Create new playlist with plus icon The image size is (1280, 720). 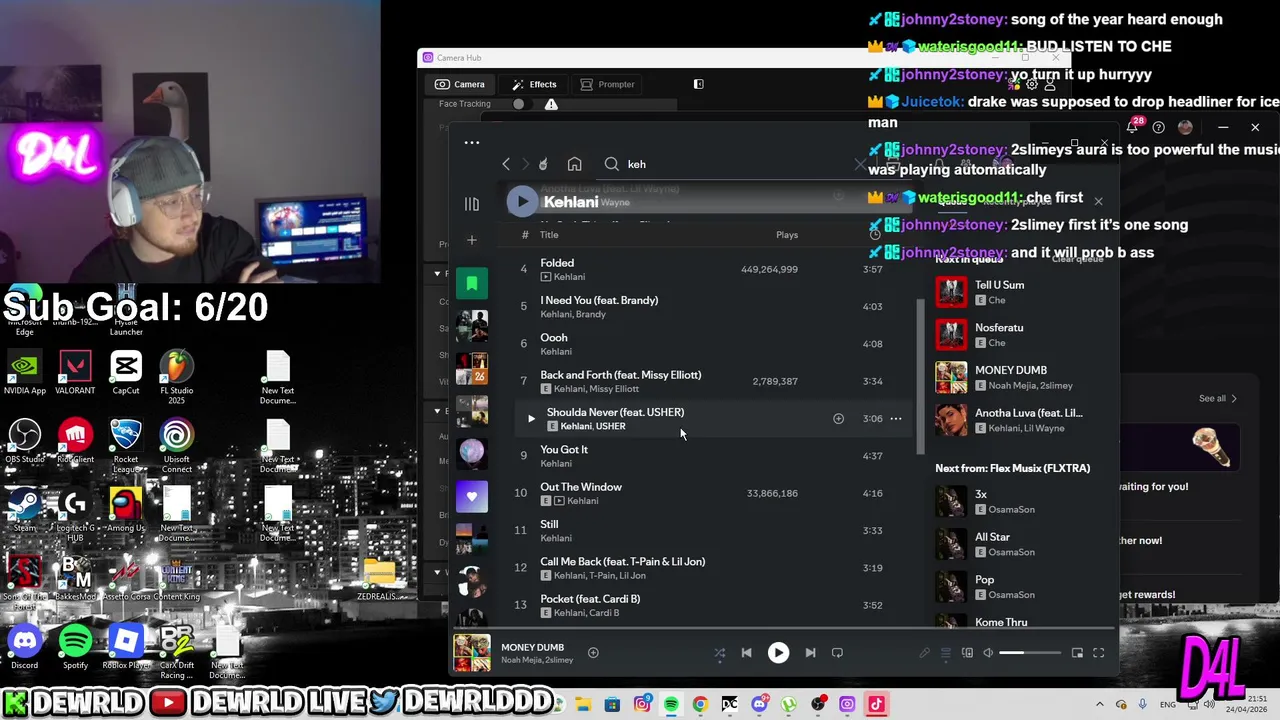[x=472, y=240]
